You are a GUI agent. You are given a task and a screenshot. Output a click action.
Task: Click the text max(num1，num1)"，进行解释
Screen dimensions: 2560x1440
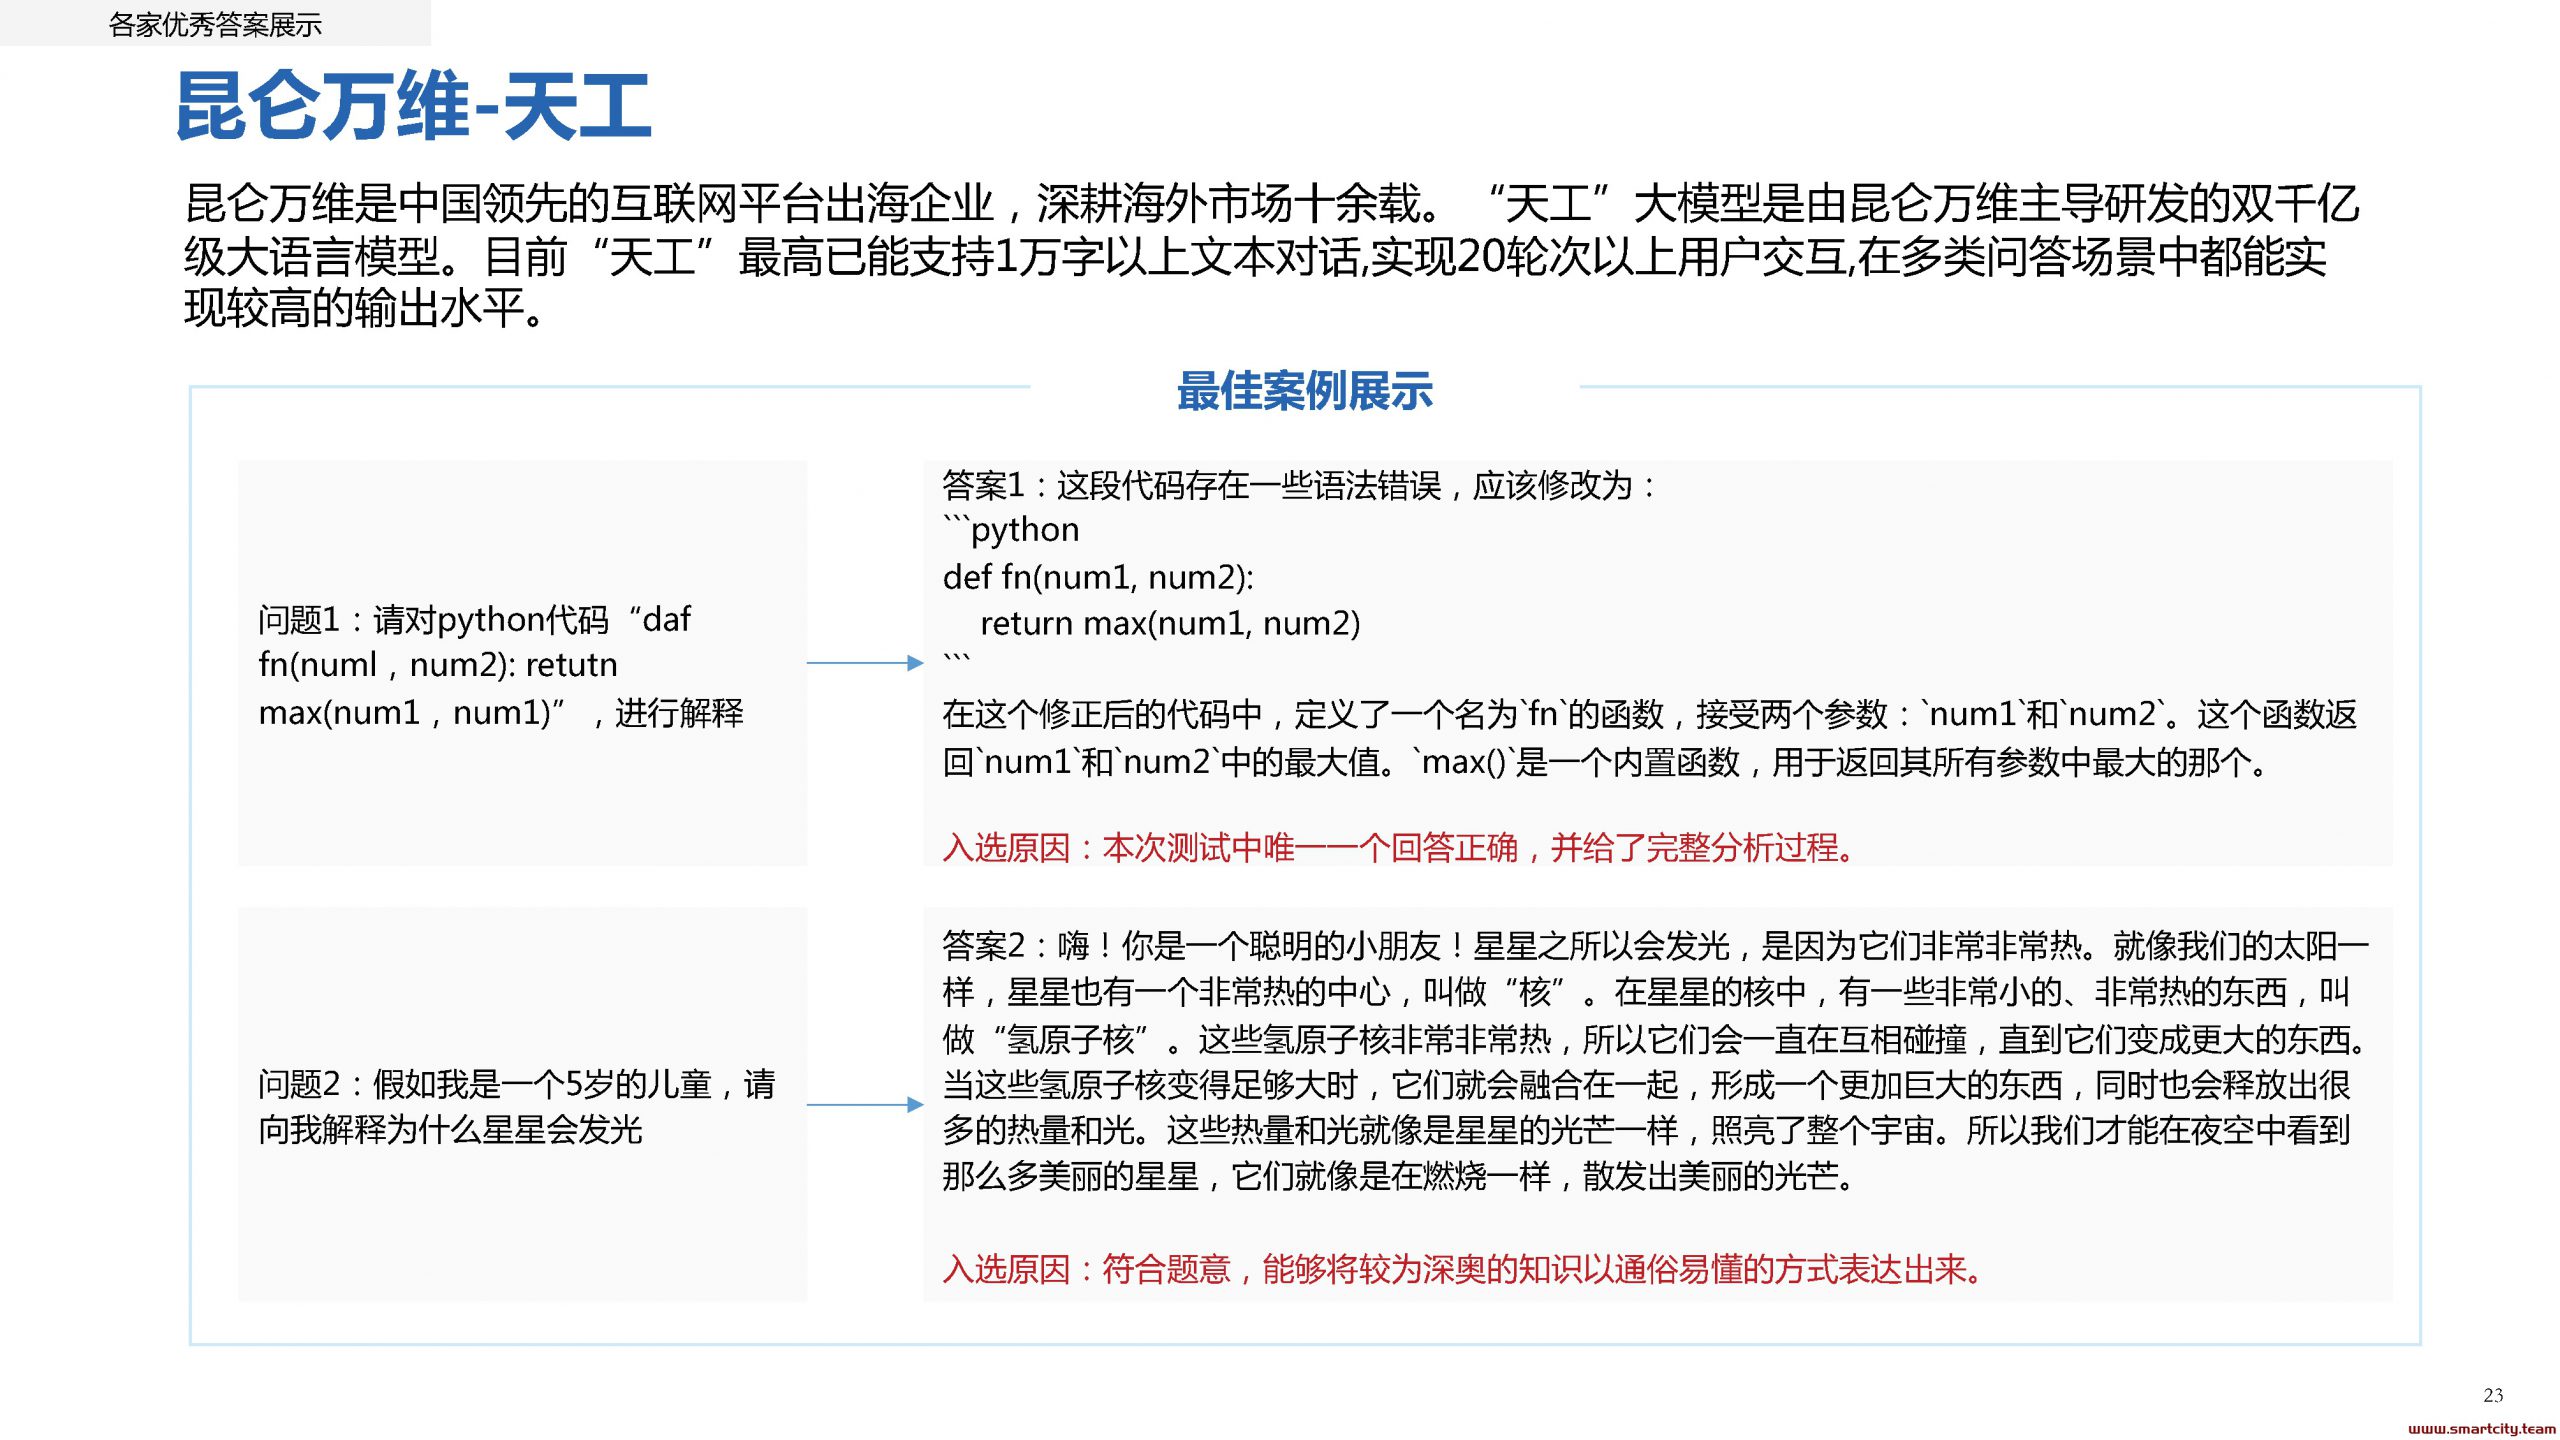(x=501, y=712)
